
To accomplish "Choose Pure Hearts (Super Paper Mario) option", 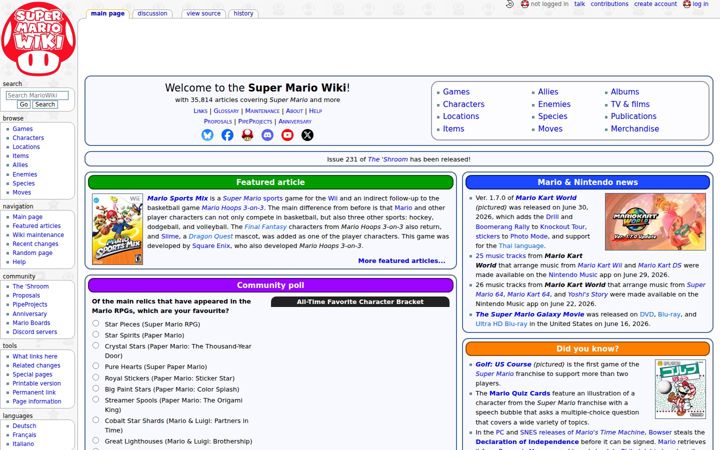I will [96, 366].
